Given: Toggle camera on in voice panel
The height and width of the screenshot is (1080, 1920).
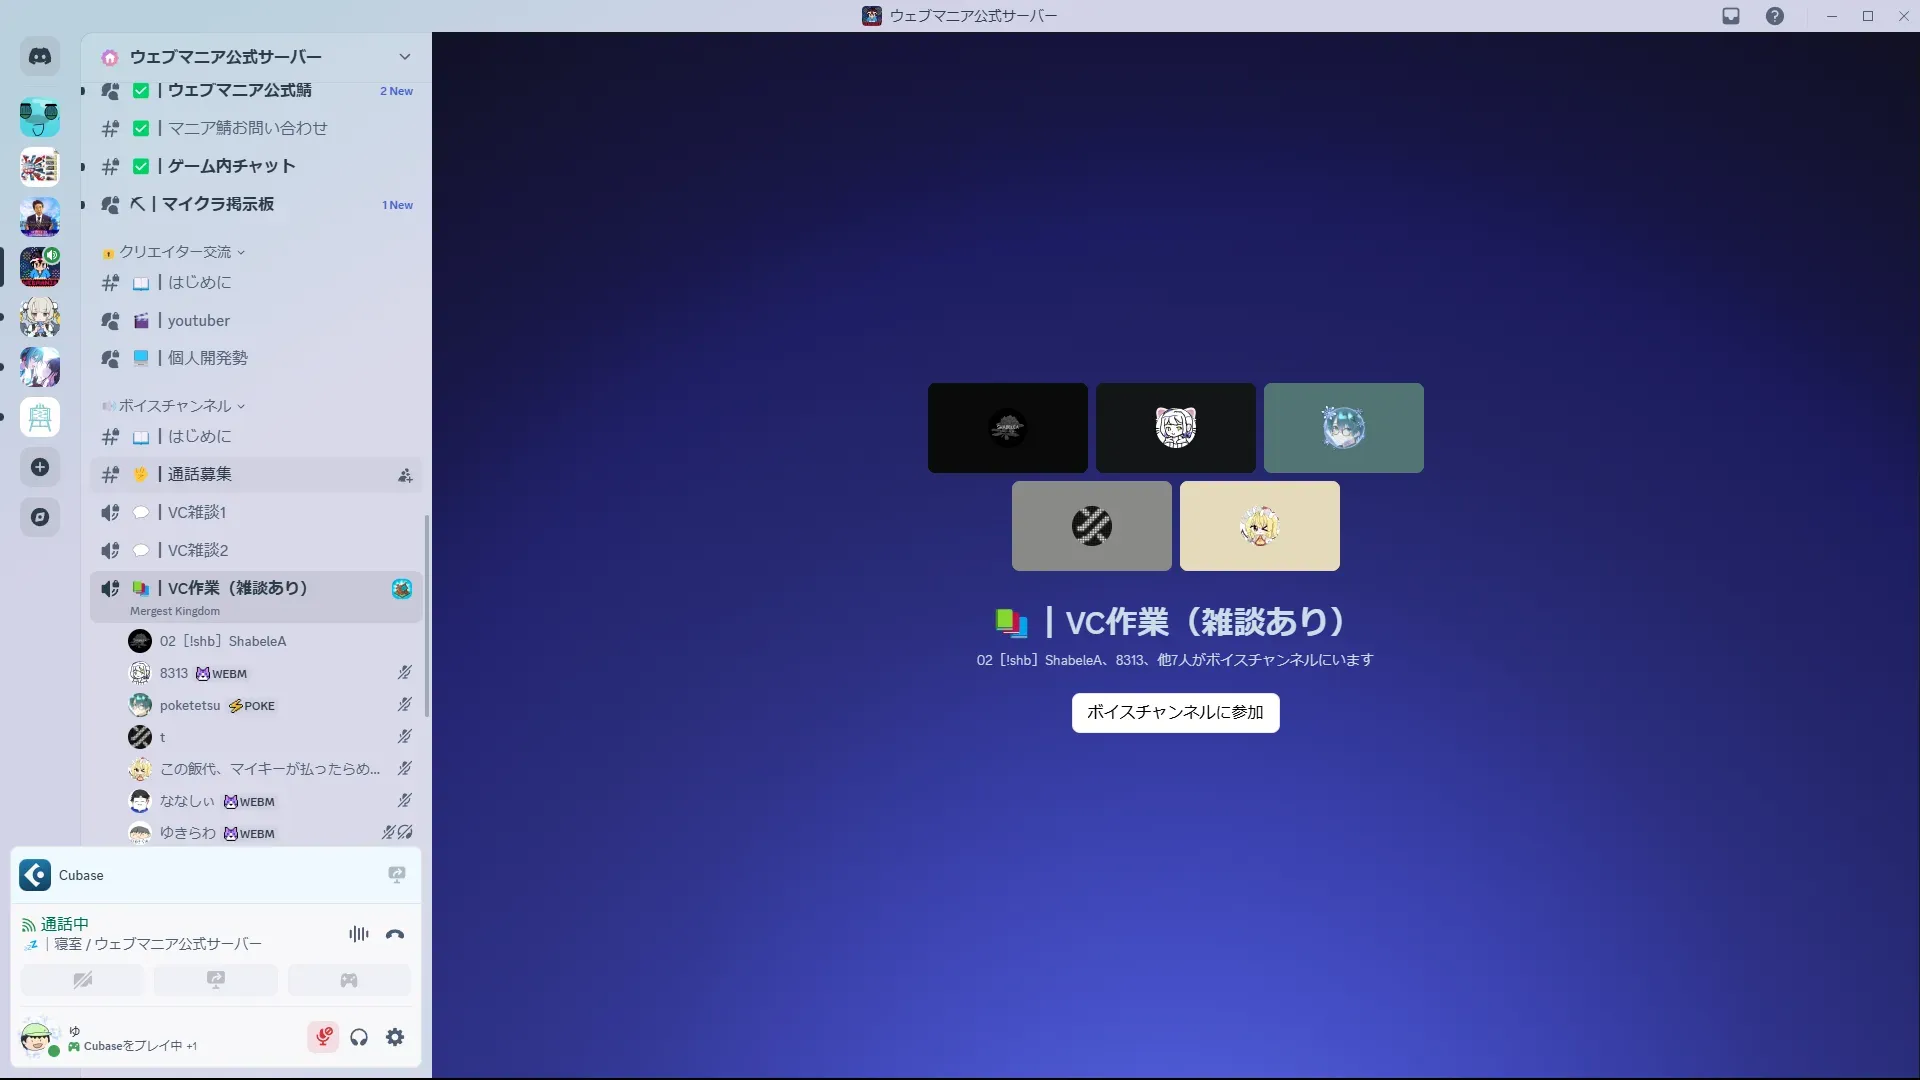Looking at the screenshot, I should click(x=82, y=980).
